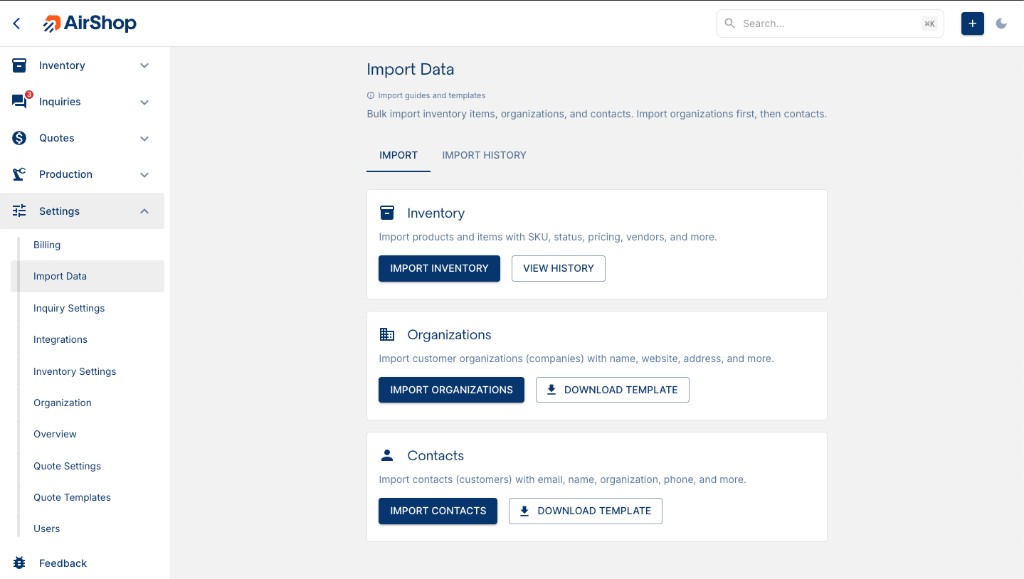Collapse the Settings section chevron
Viewport: 1024px width, 579px height.
[x=144, y=211]
